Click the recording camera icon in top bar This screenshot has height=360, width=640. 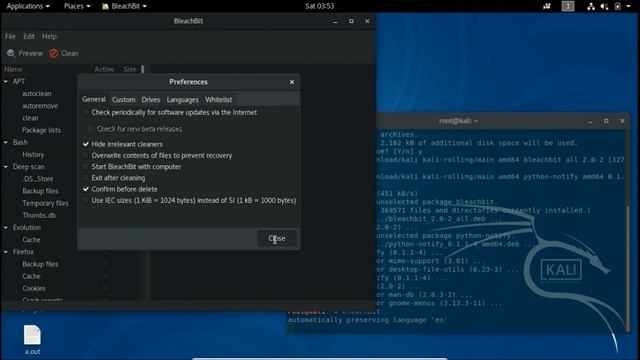tap(547, 6)
